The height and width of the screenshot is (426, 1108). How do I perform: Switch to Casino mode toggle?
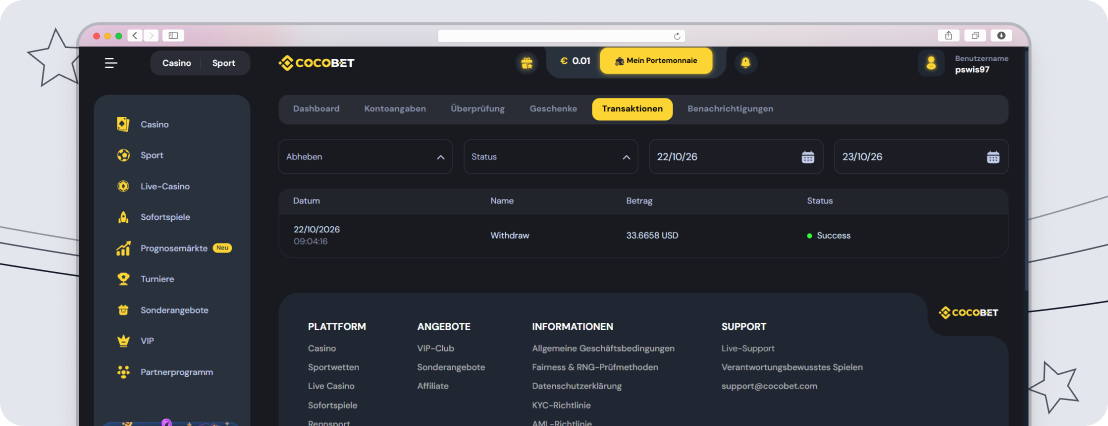tap(177, 63)
